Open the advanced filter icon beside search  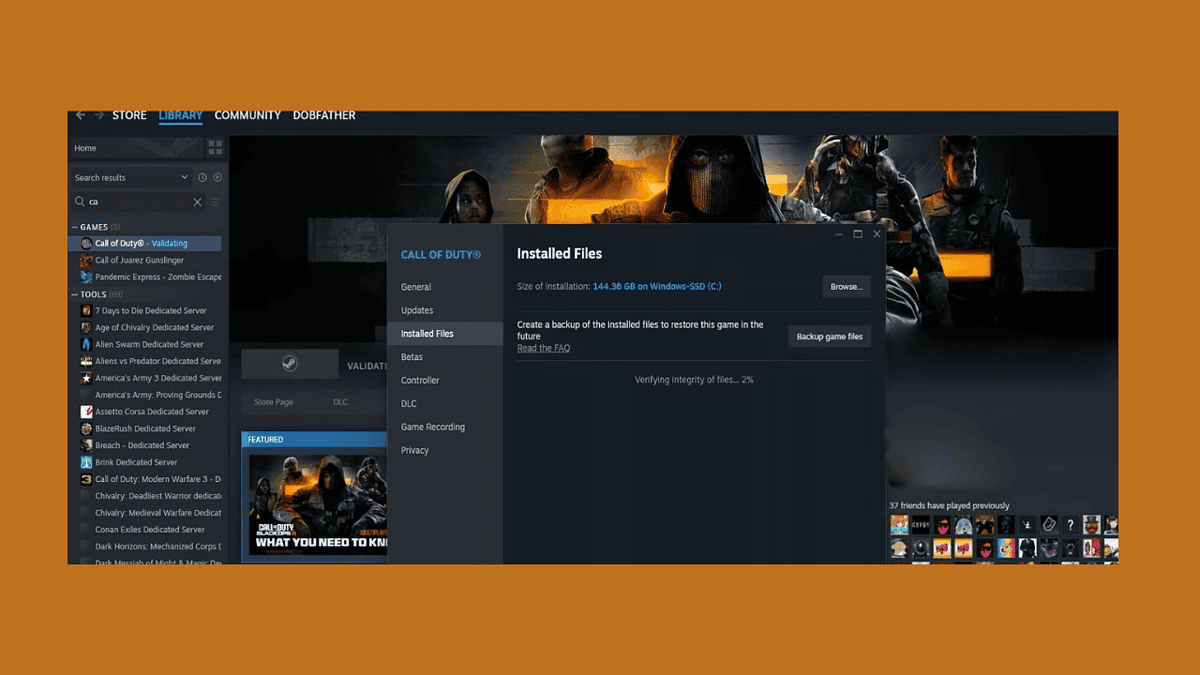(x=213, y=203)
